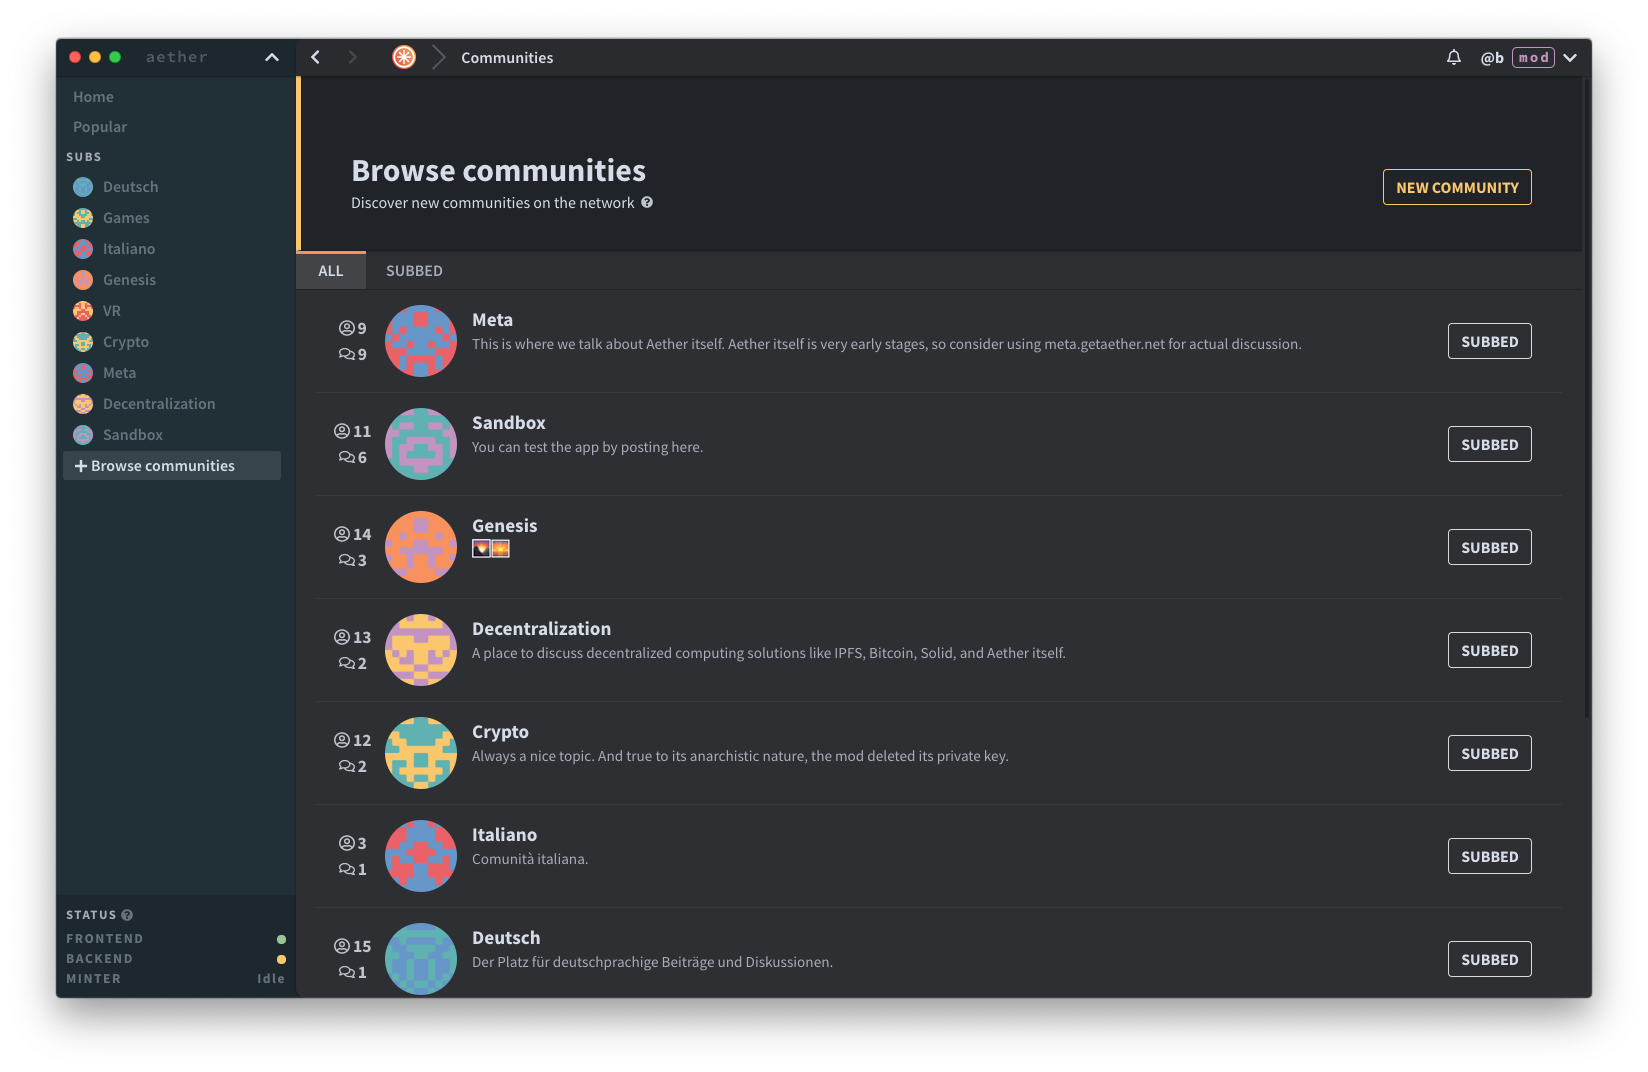Image resolution: width=1648 pixels, height=1072 pixels.
Task: Click the @b username in header
Action: pyautogui.click(x=1492, y=58)
